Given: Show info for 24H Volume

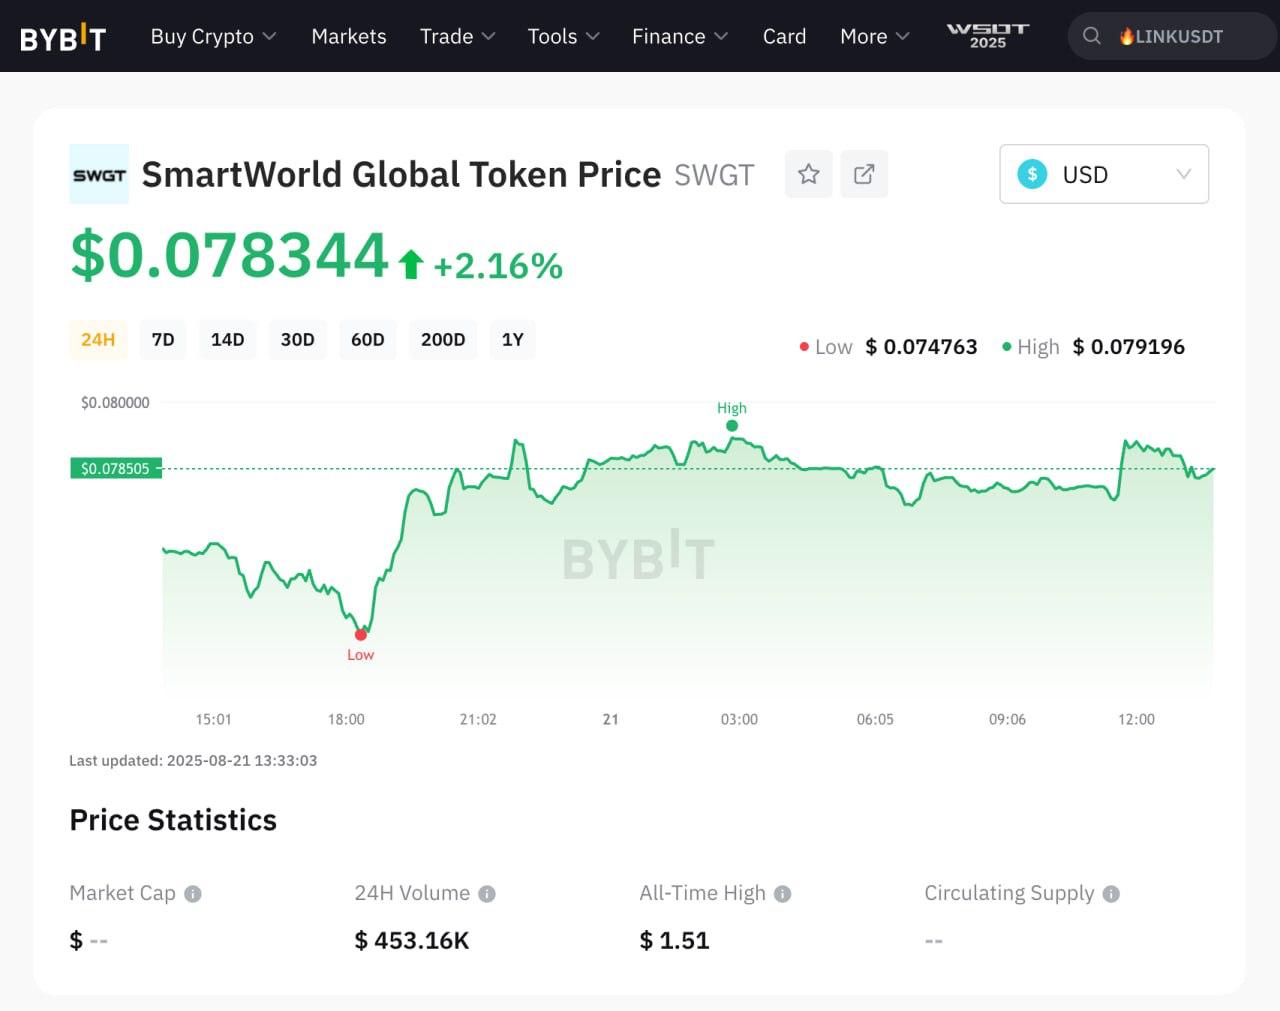Looking at the screenshot, I should click(487, 894).
